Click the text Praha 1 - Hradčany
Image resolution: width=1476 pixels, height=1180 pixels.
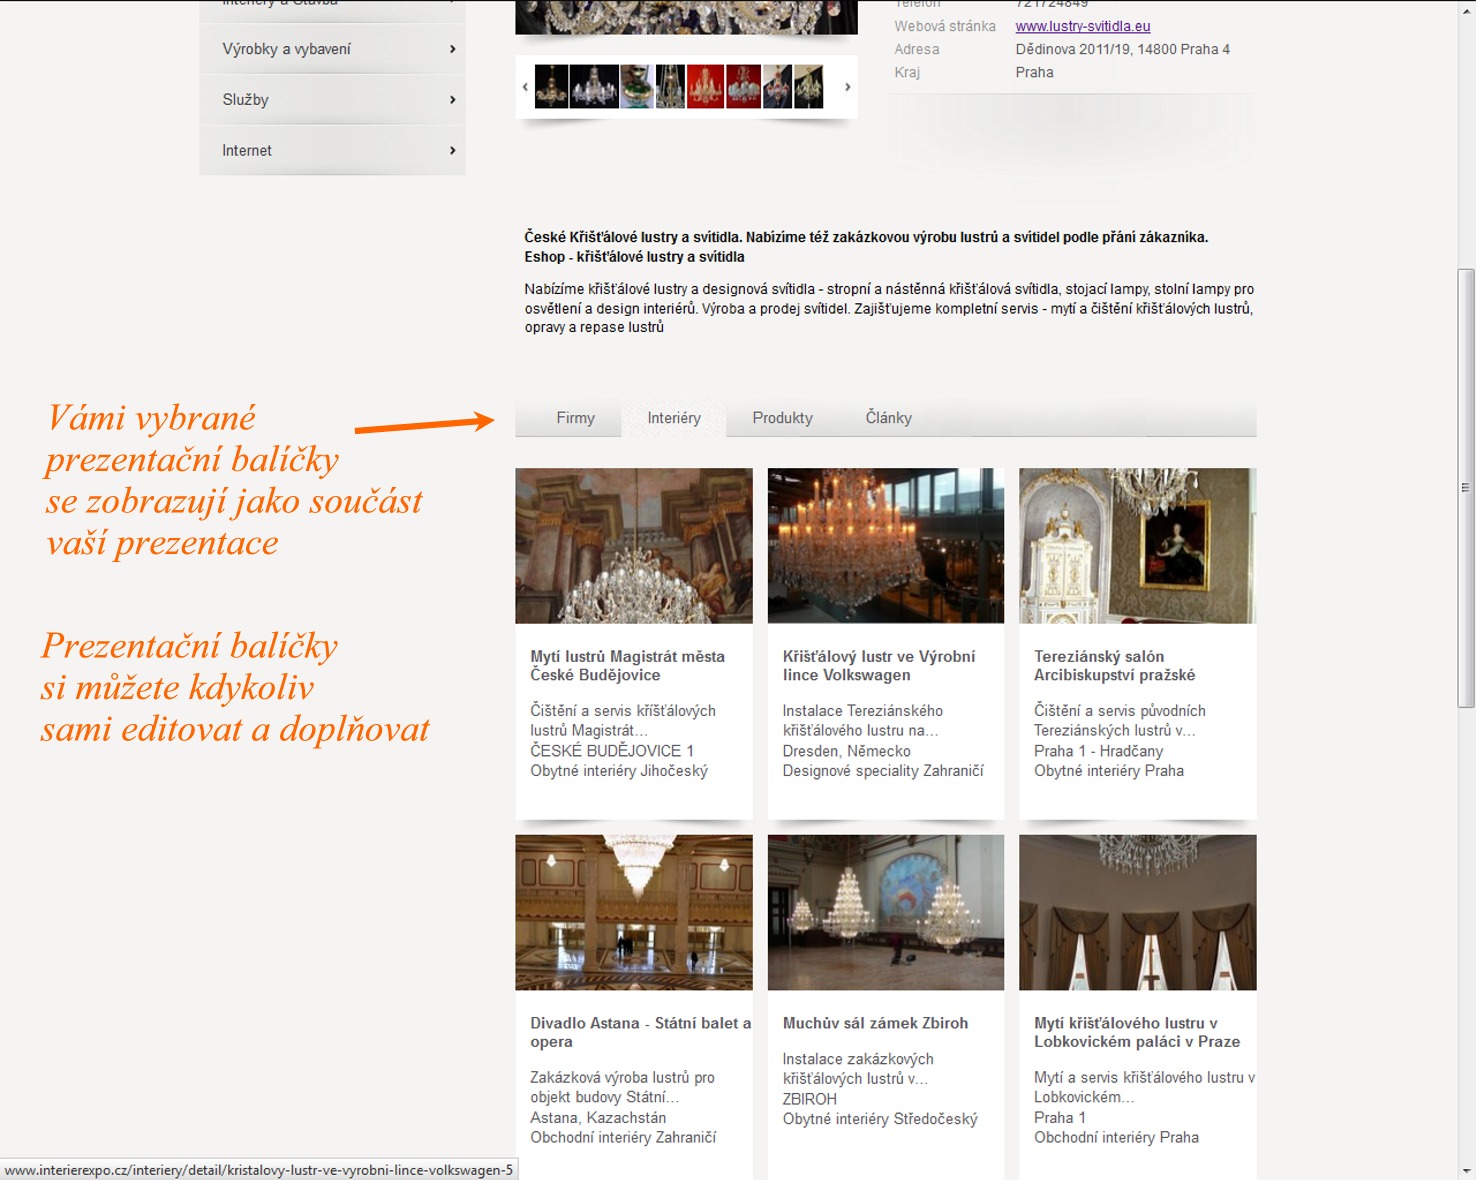1098,751
